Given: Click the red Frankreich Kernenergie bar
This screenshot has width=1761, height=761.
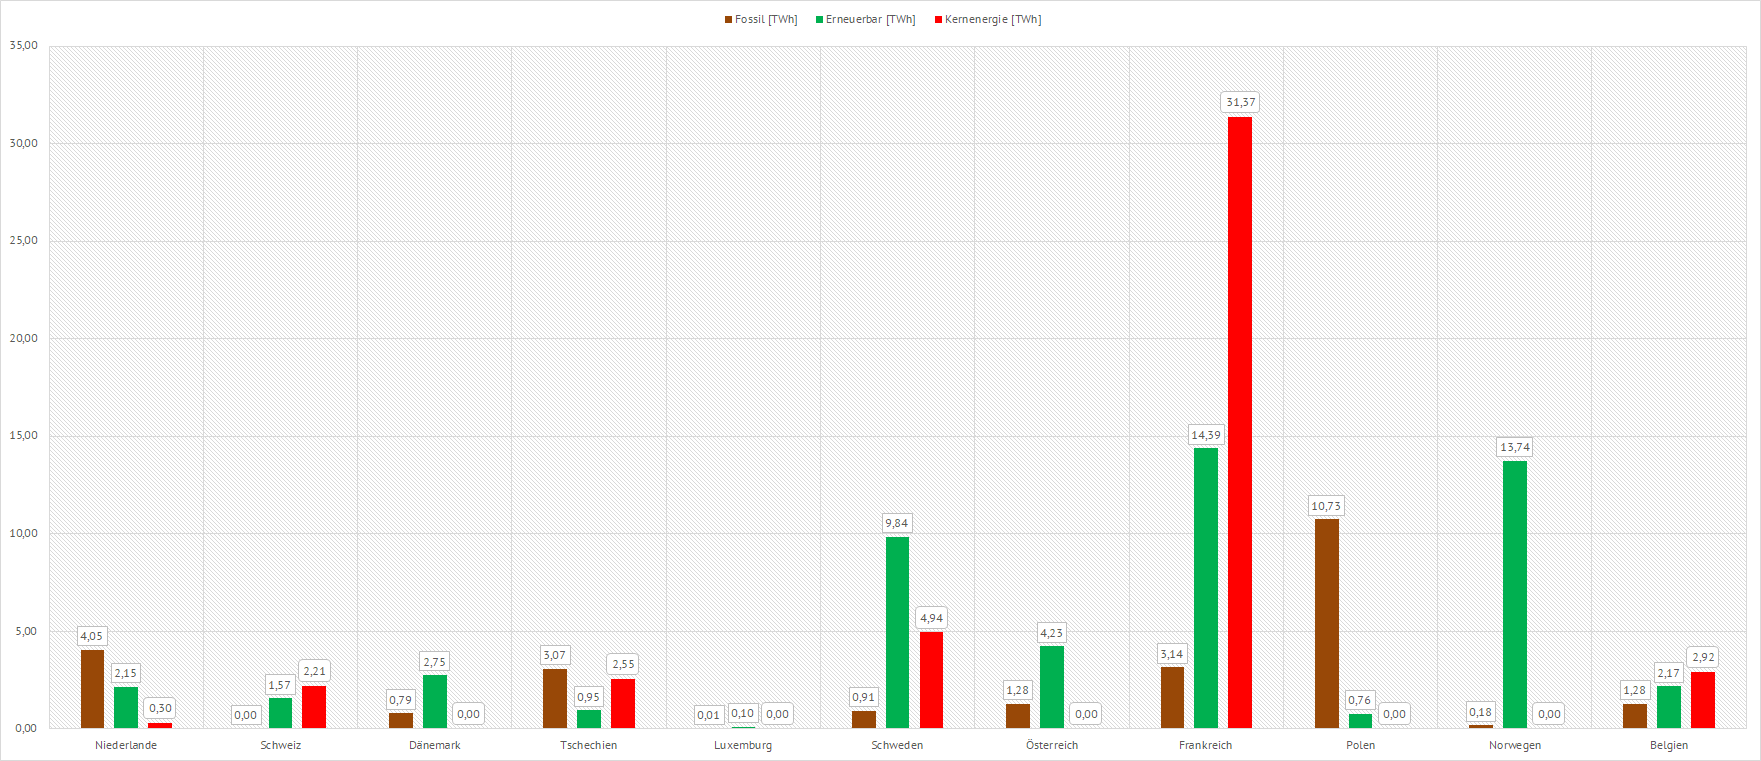Looking at the screenshot, I should 1240,422.
